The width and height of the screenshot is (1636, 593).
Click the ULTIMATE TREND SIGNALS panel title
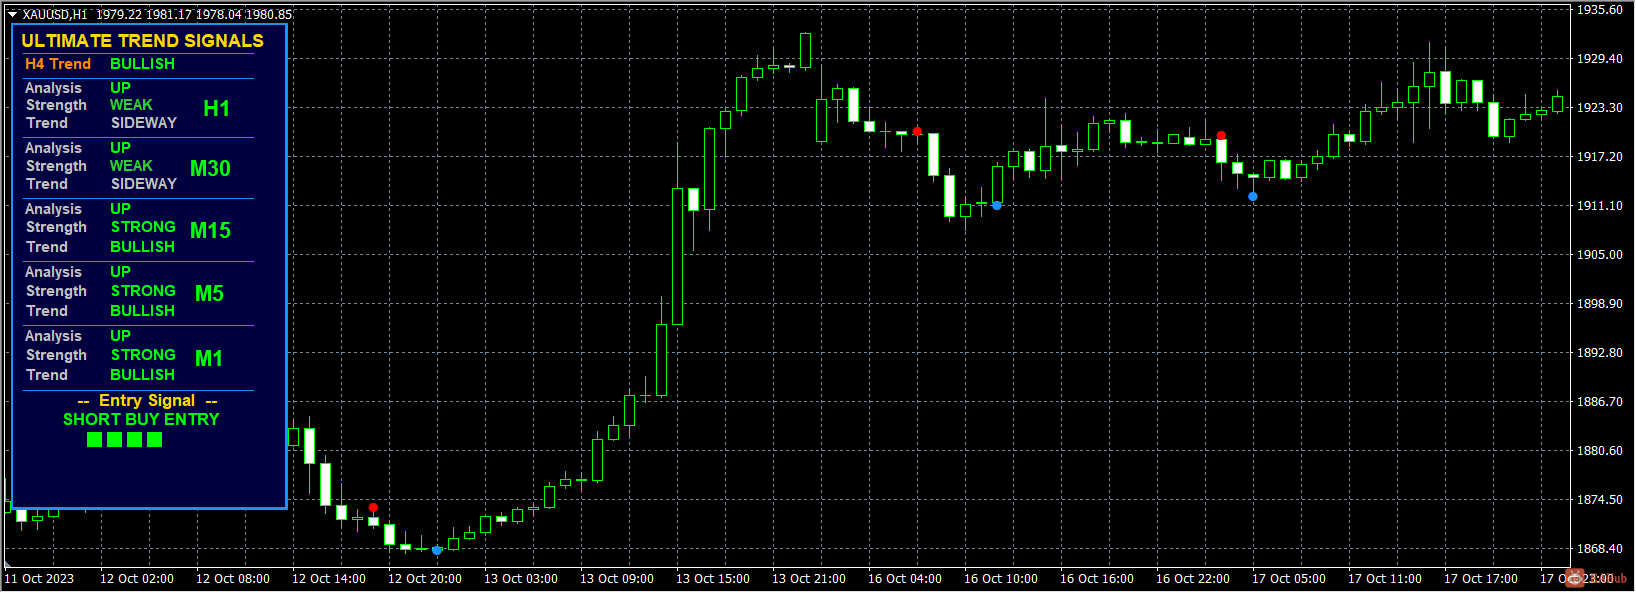click(143, 41)
